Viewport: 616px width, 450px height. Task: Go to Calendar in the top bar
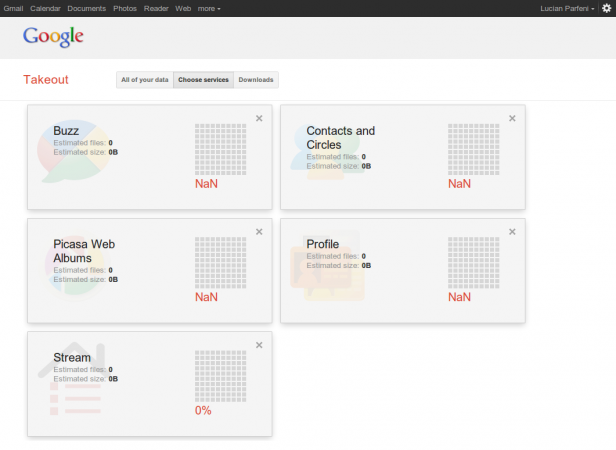pyautogui.click(x=45, y=8)
